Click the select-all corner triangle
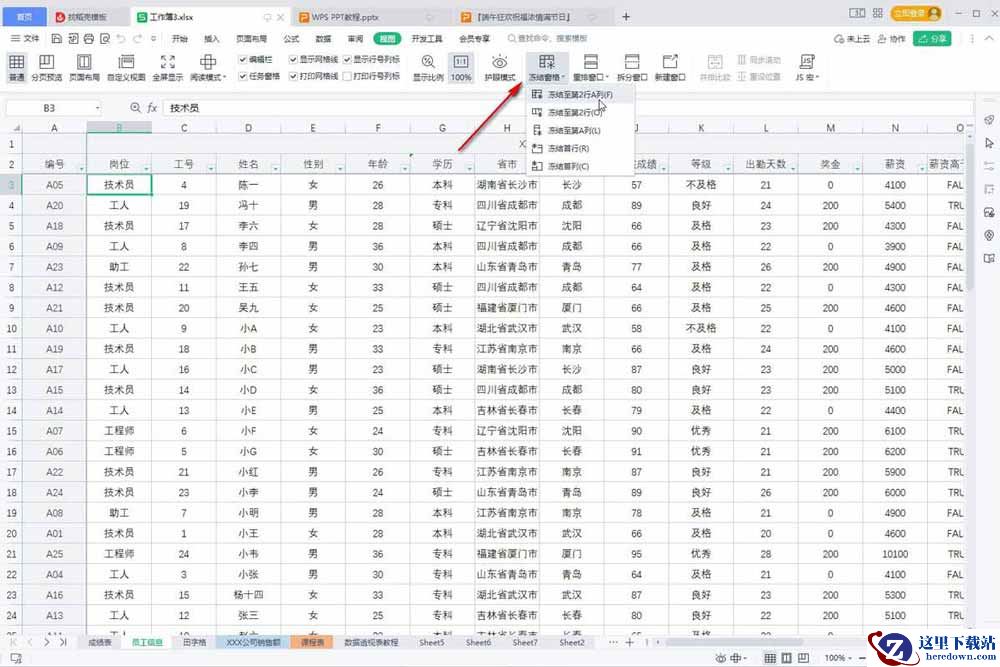This screenshot has width=1000, height=667. (16, 128)
